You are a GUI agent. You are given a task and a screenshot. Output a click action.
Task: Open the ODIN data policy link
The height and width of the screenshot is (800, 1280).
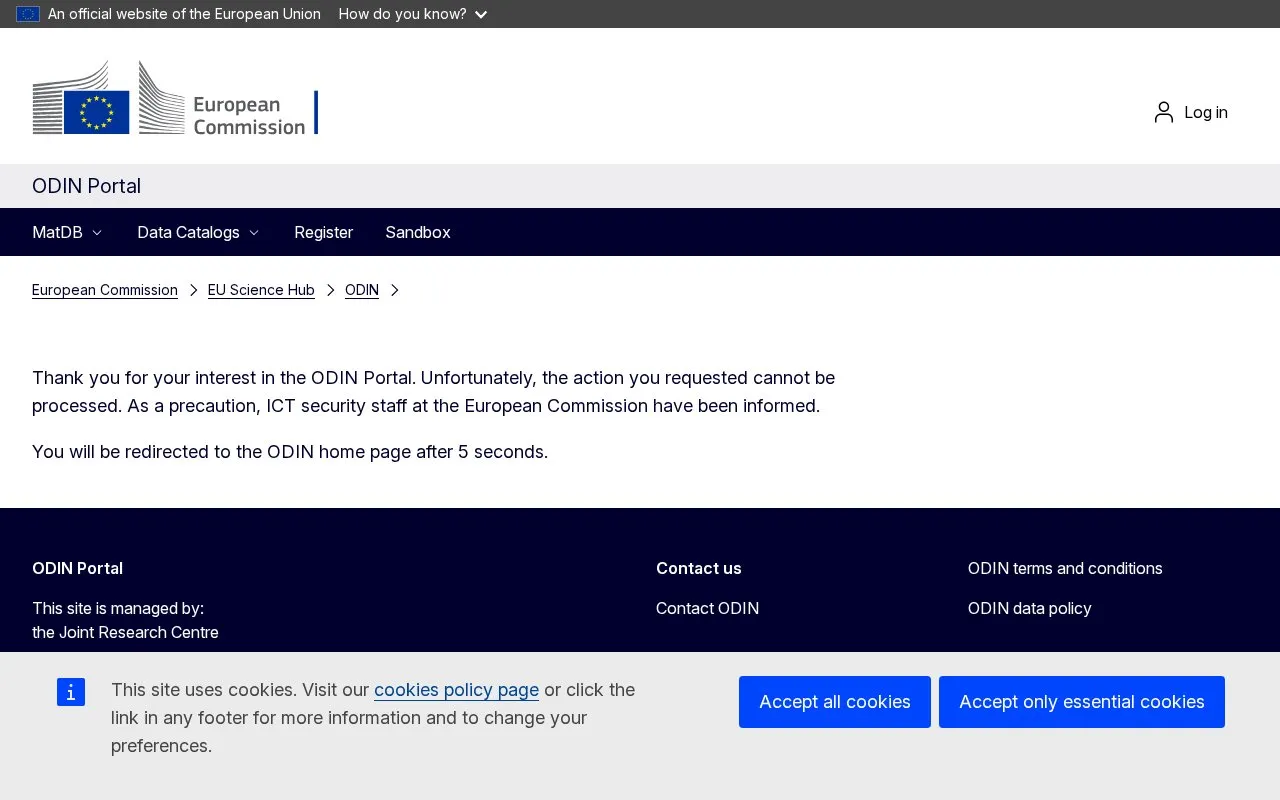point(1029,608)
